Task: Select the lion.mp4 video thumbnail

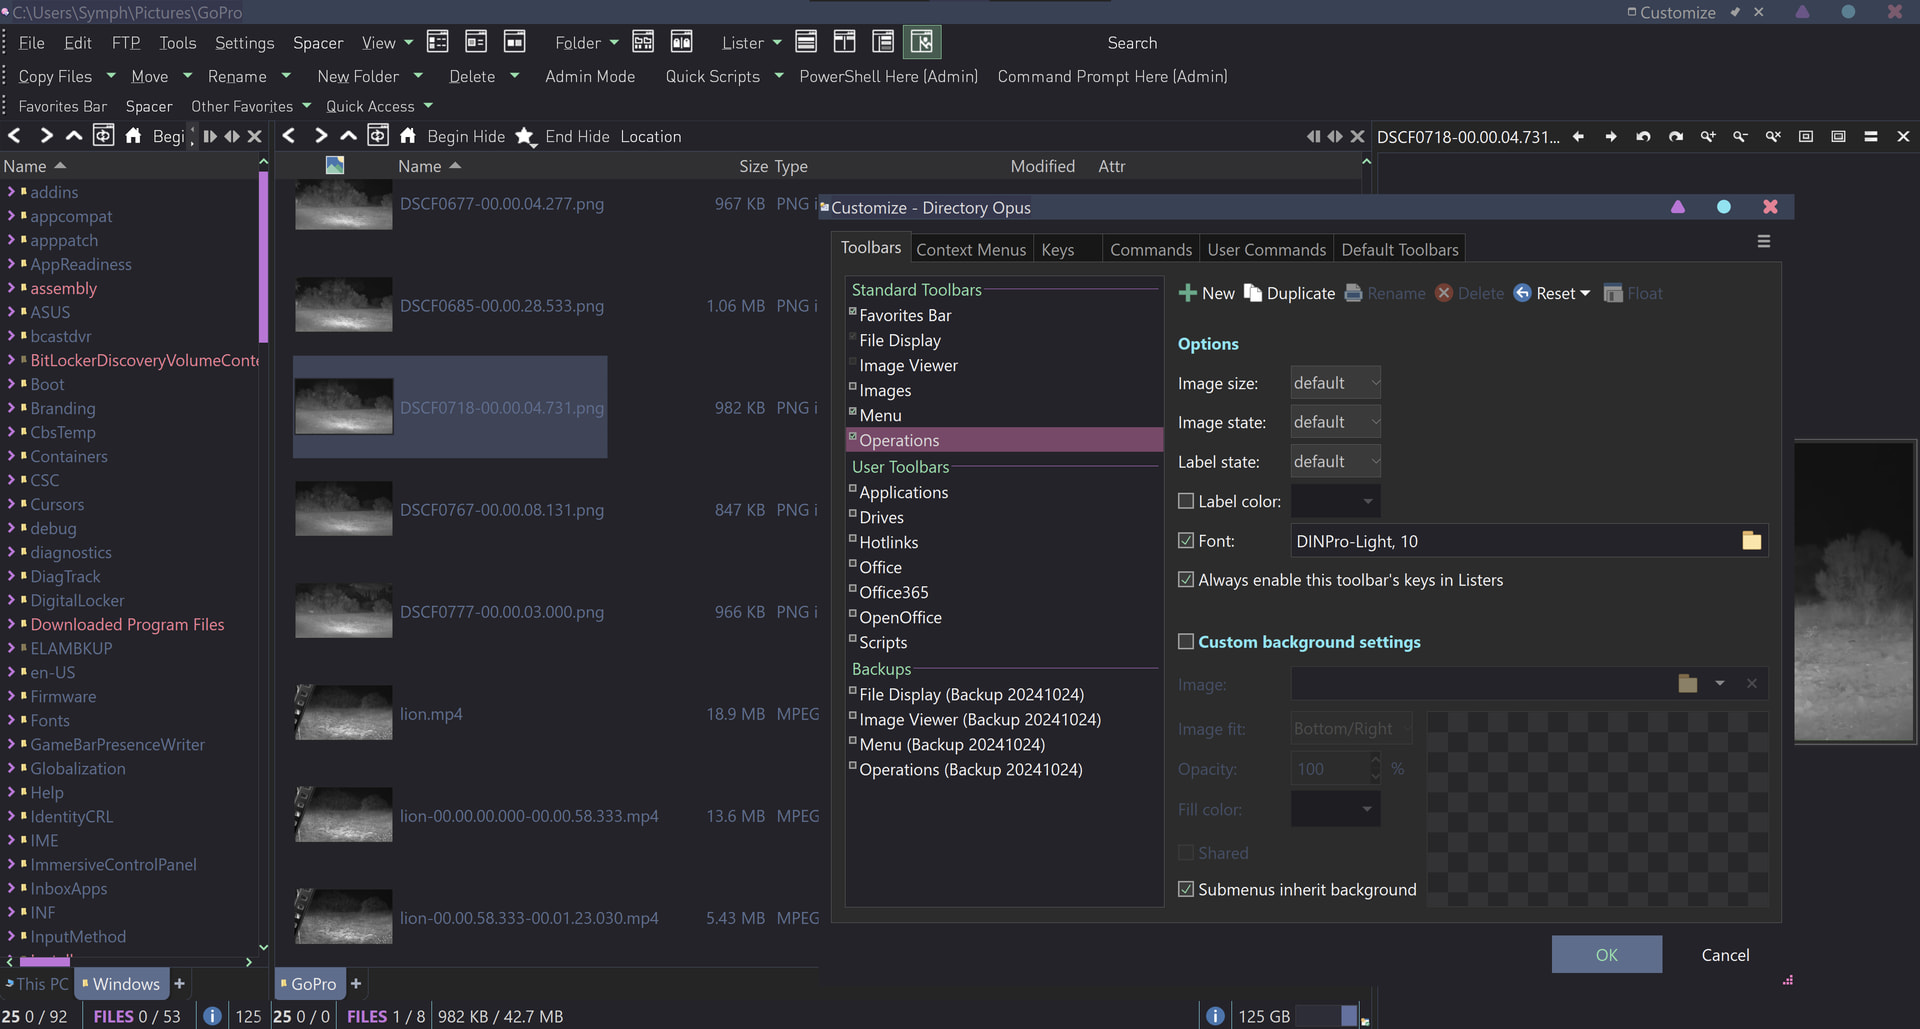Action: pyautogui.click(x=344, y=713)
